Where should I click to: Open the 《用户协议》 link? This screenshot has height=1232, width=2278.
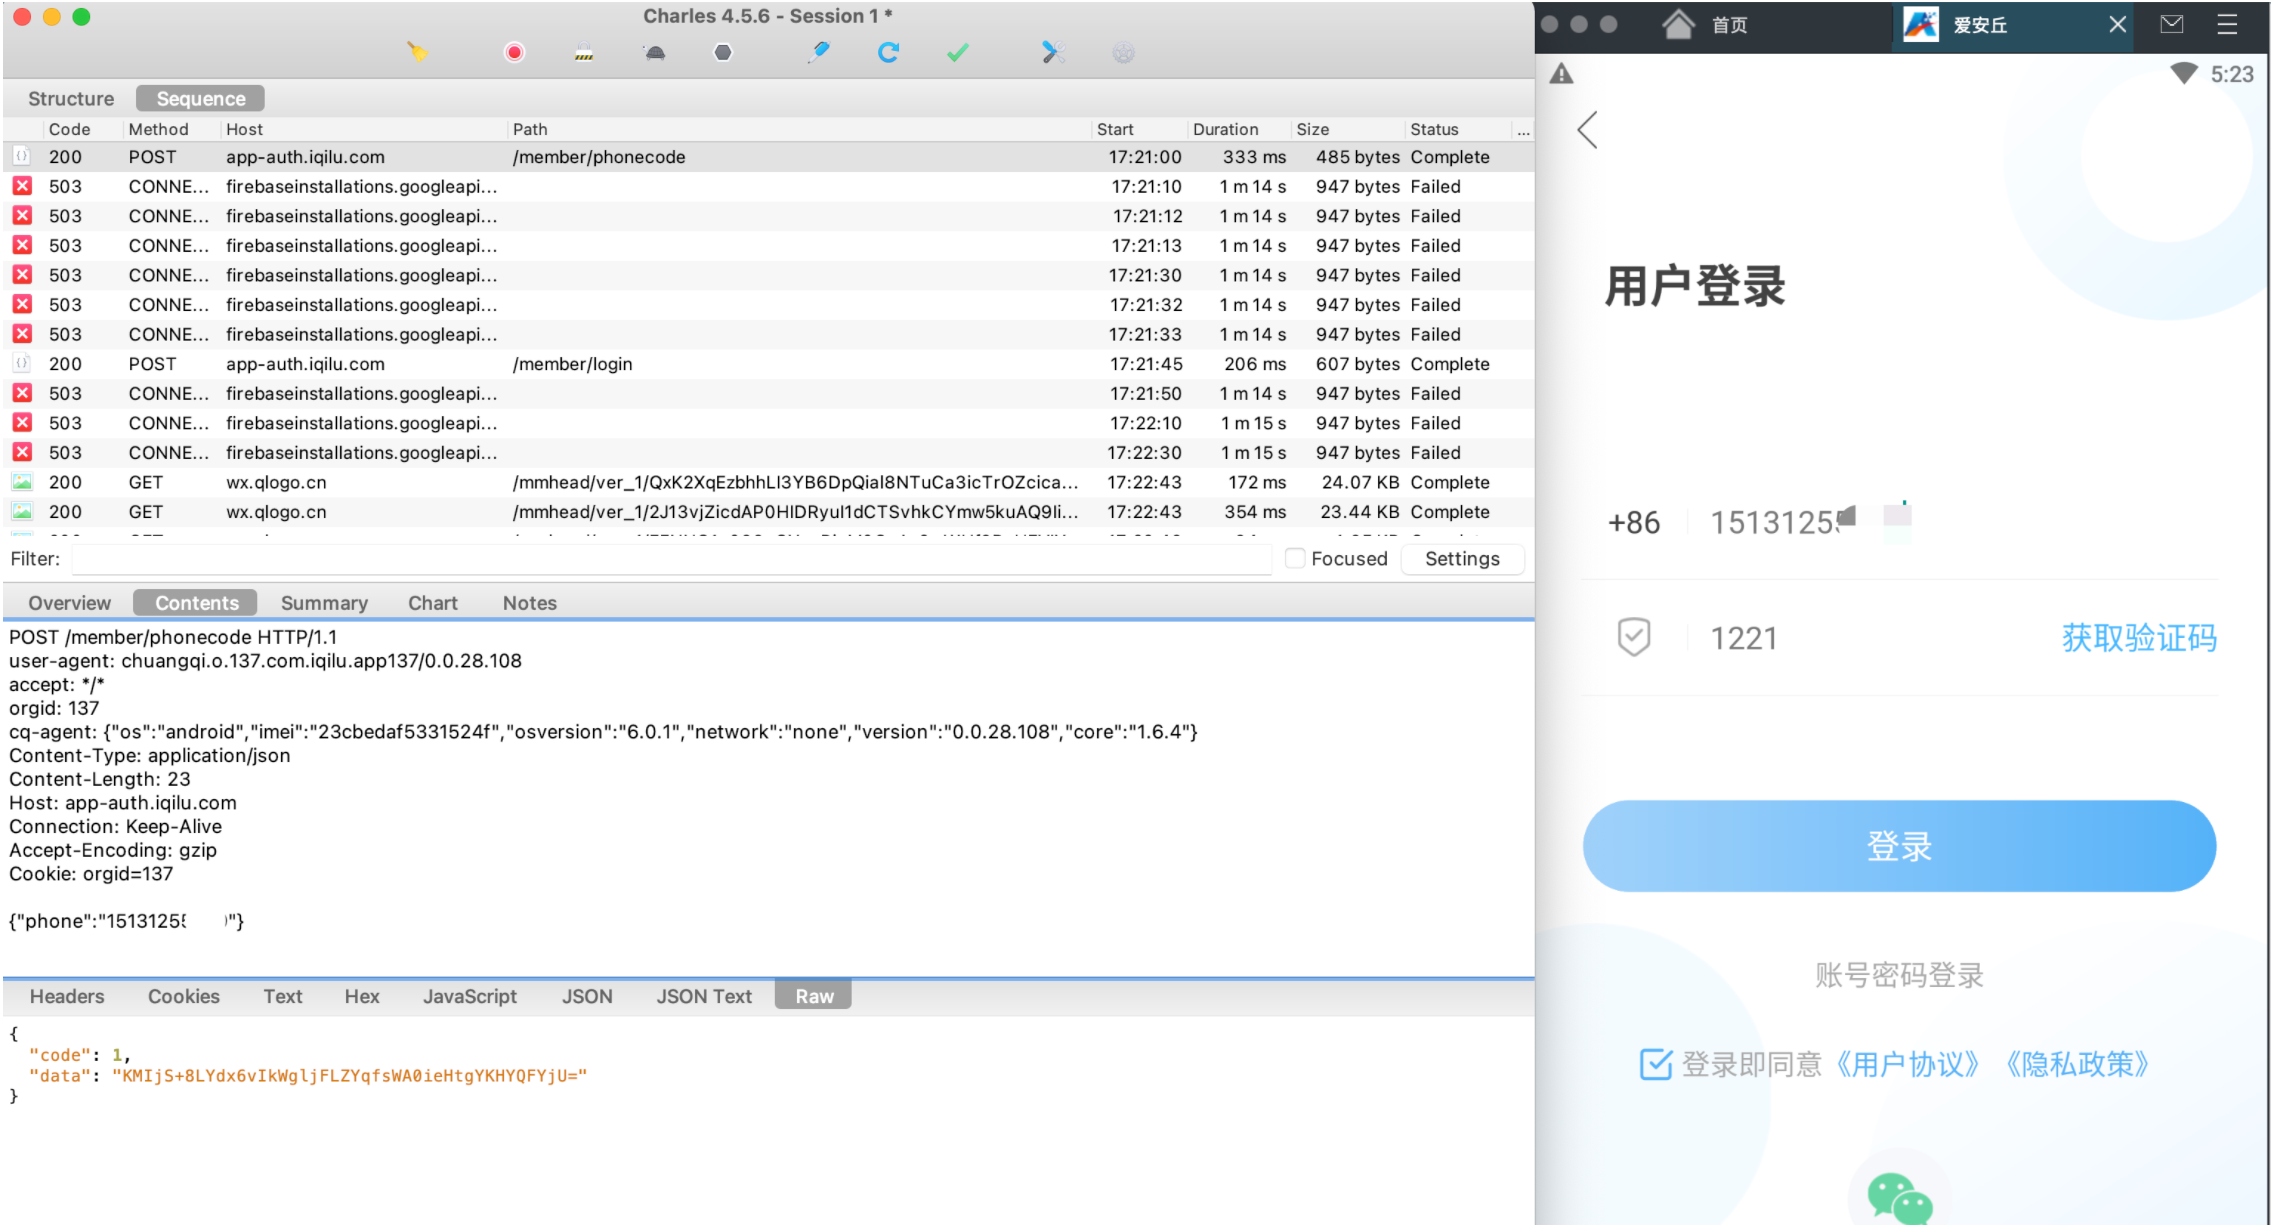[1907, 1064]
